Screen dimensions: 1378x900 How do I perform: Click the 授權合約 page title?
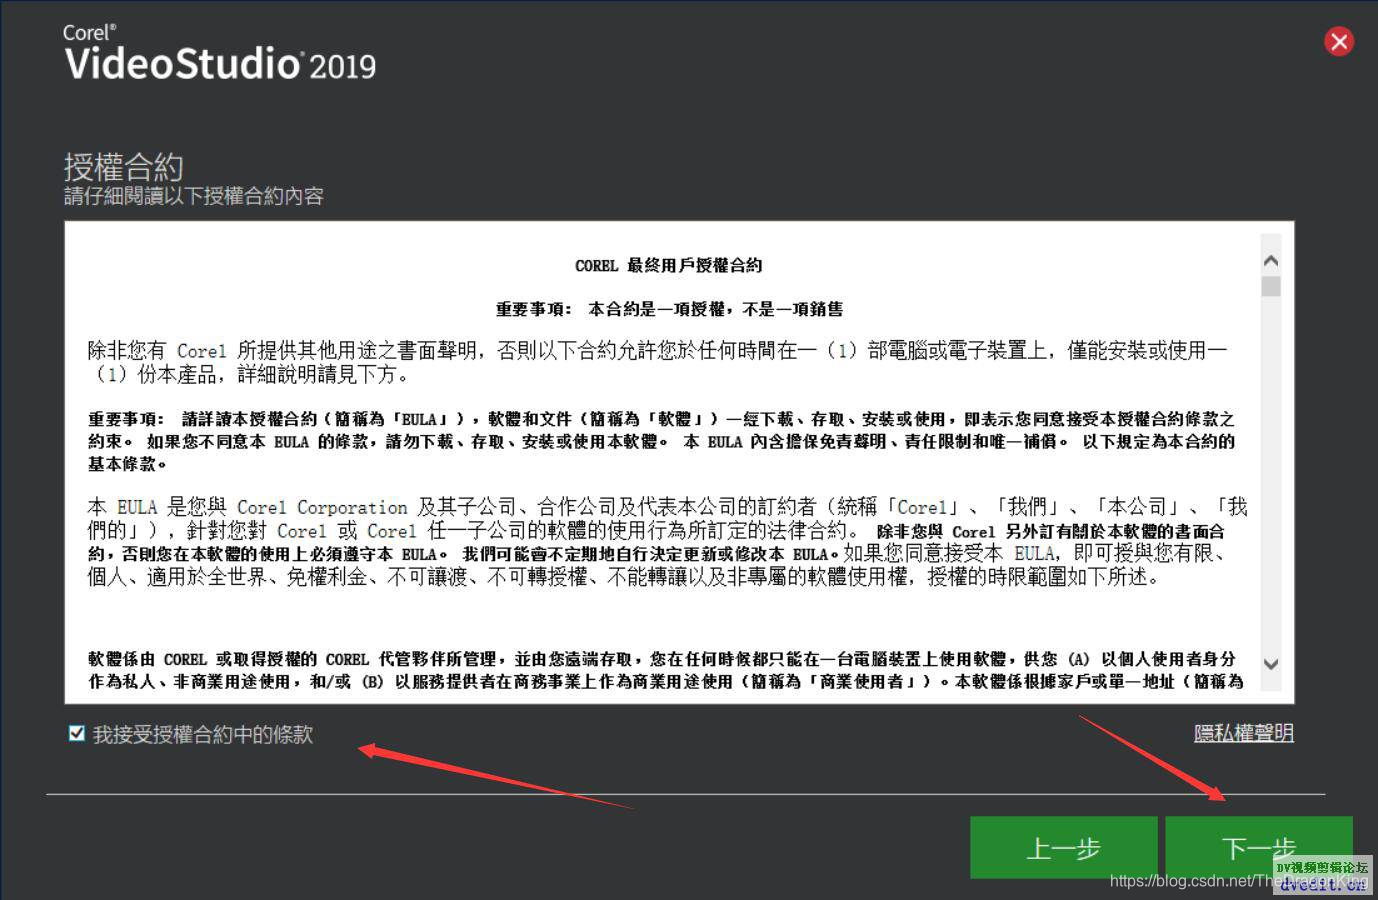[123, 166]
